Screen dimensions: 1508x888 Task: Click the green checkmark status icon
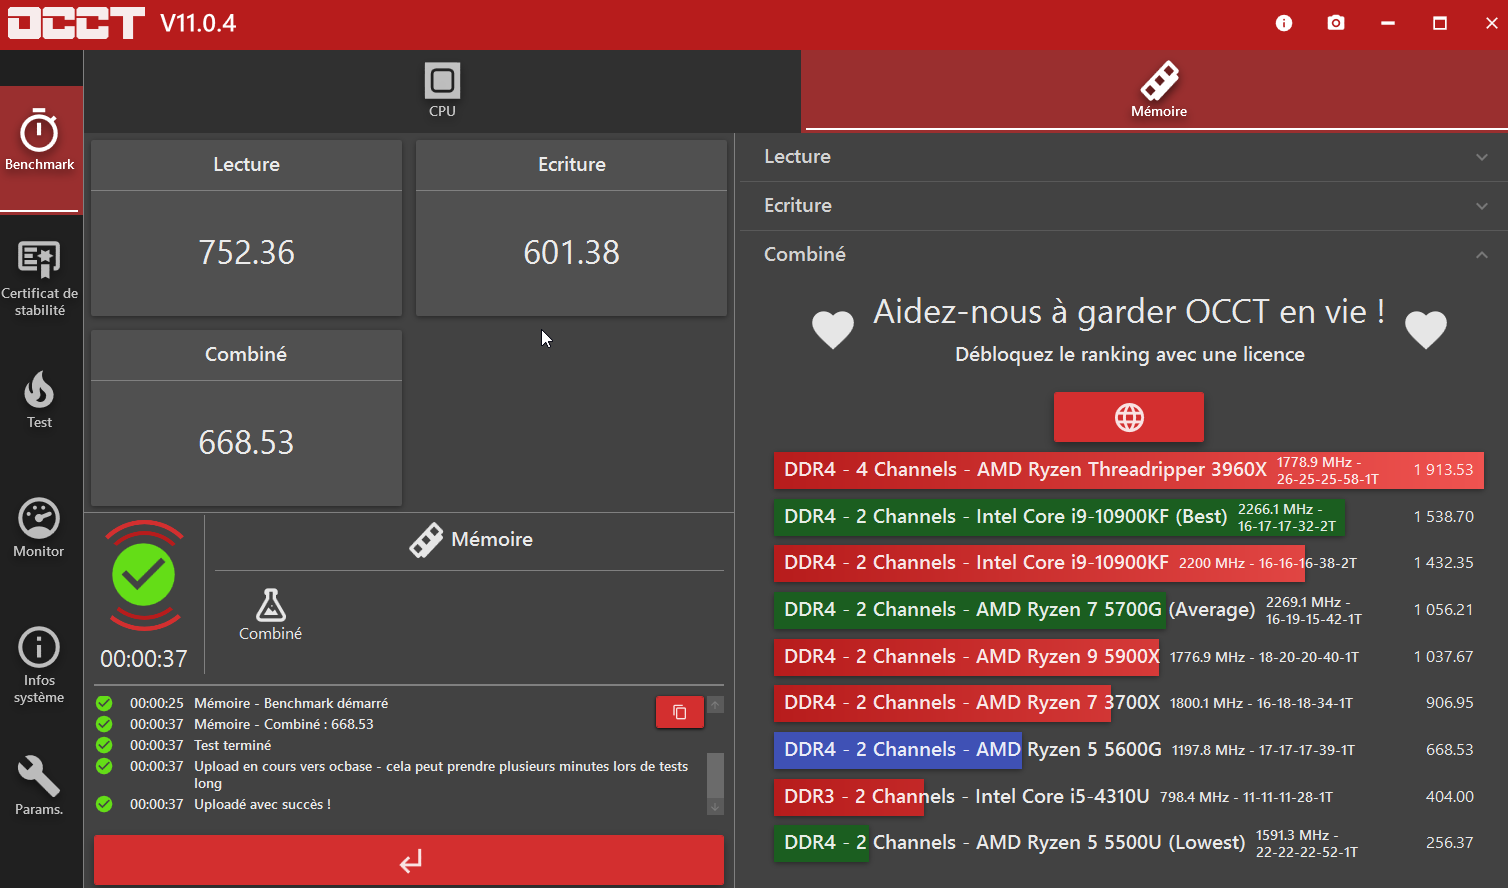pyautogui.click(x=144, y=575)
